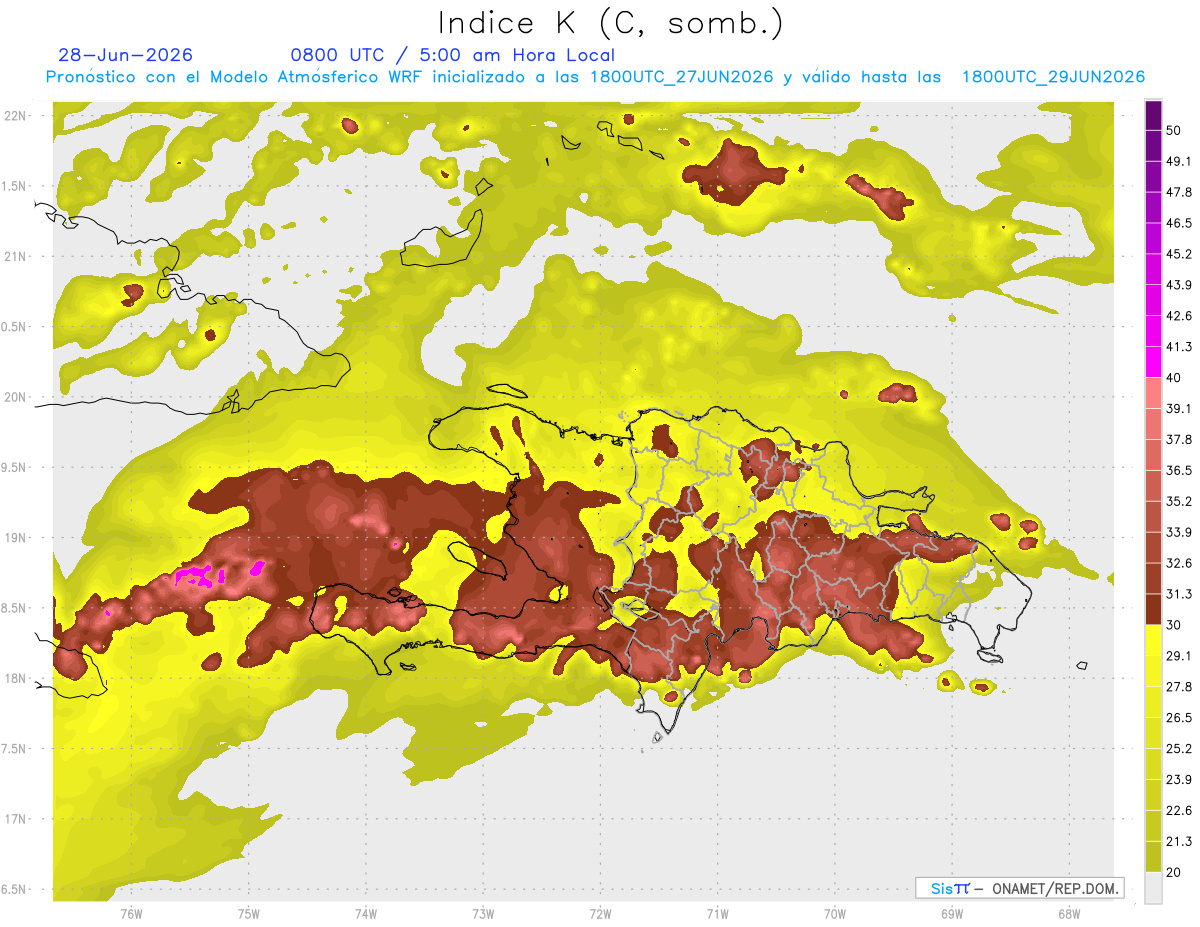Click the magenta colorbar segment between 40 and 41.3
The height and width of the screenshot is (927, 1200).
1153,362
